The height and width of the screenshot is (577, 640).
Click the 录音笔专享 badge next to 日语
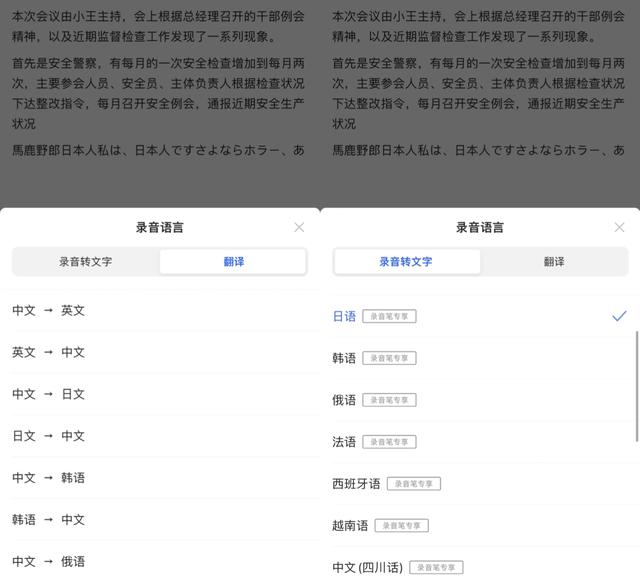tap(389, 316)
